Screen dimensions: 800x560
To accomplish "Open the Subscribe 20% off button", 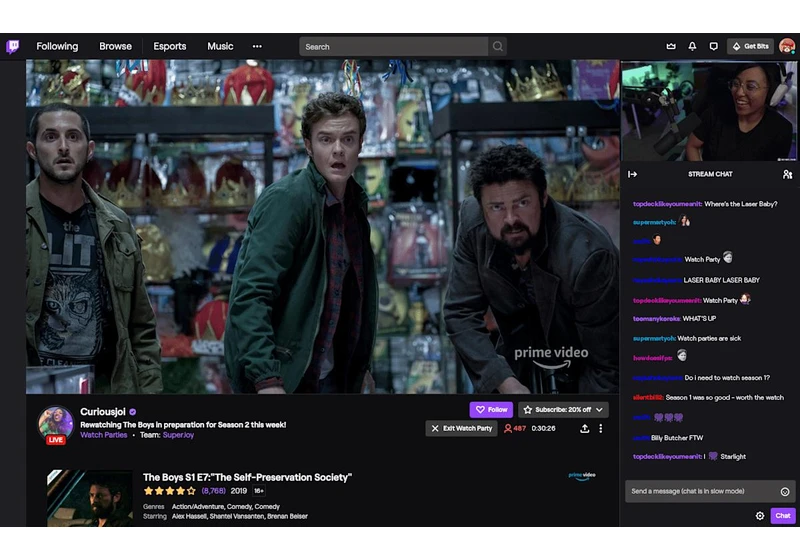I will [563, 410].
